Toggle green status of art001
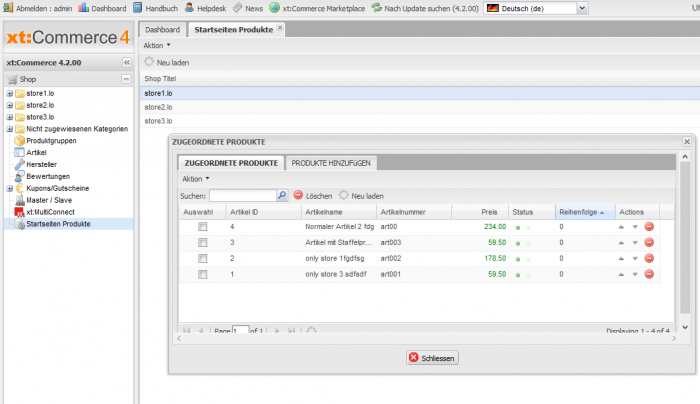700x404 pixels. (518, 275)
